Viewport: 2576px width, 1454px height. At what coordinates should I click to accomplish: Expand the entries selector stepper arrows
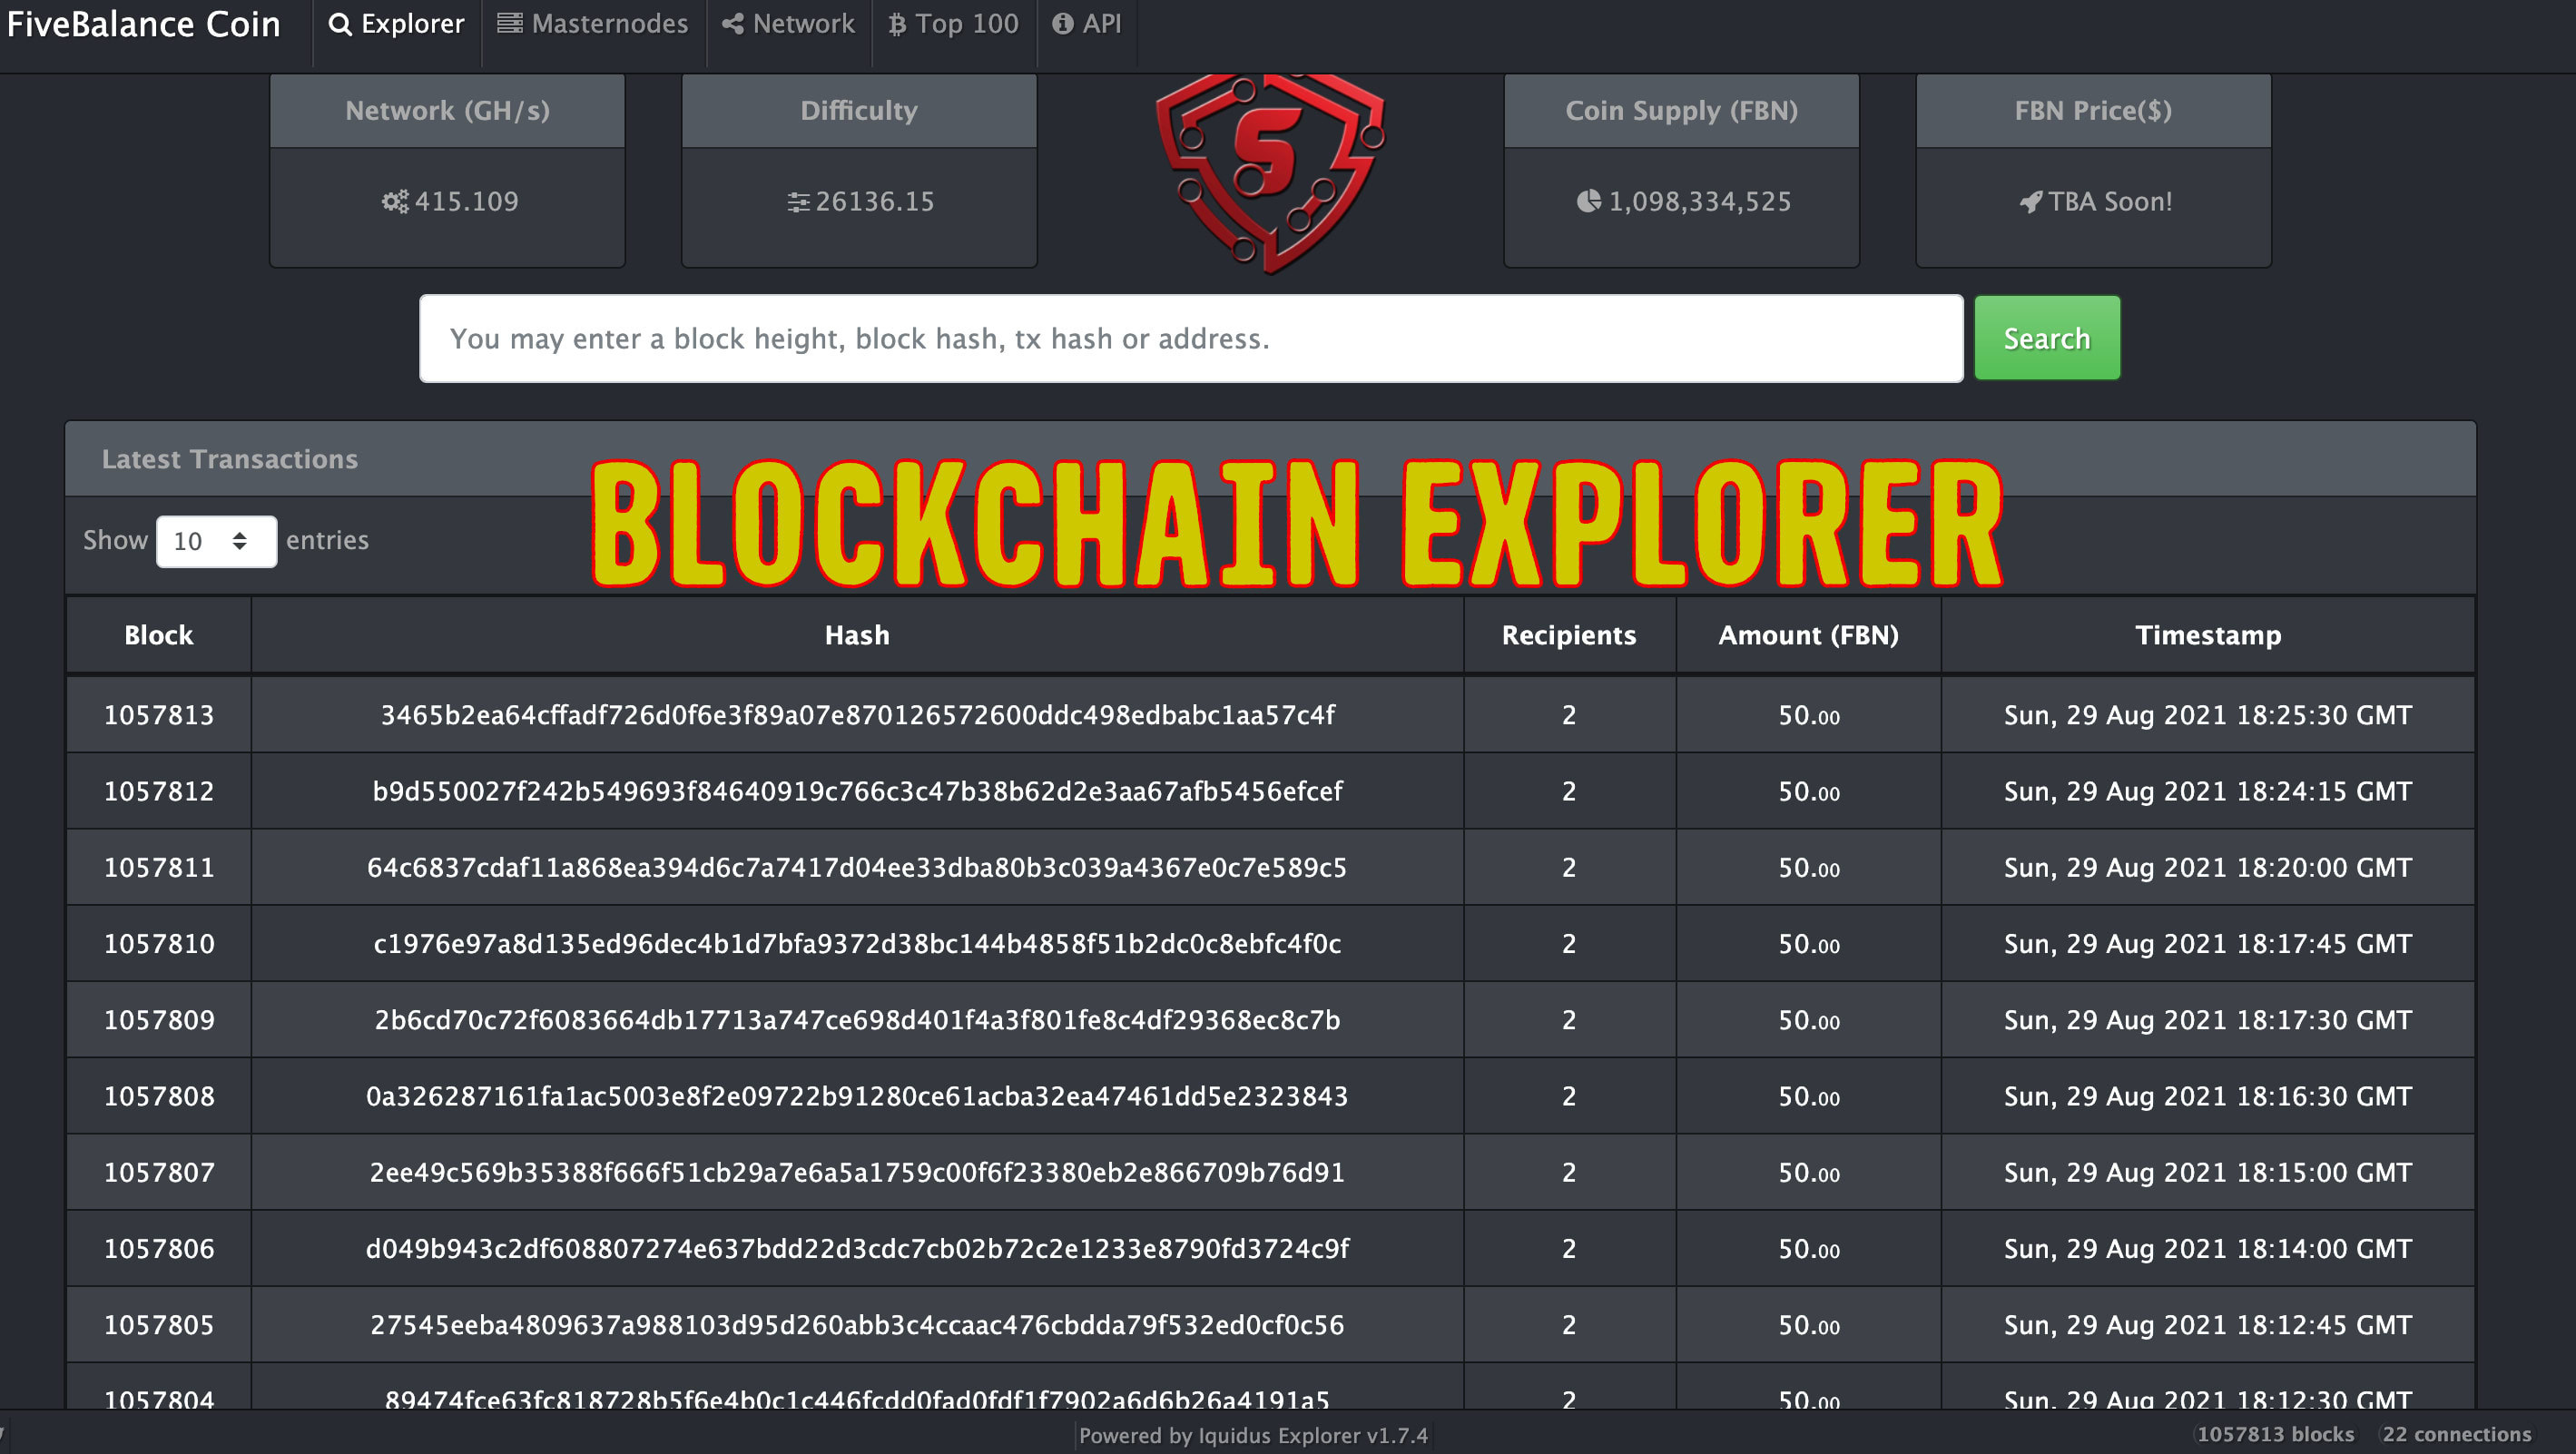coord(239,540)
